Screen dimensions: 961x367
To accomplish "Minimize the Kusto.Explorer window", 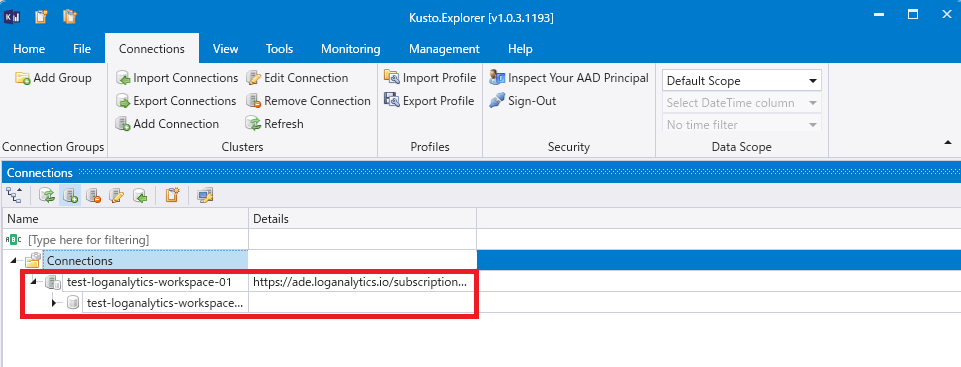I will [x=879, y=15].
